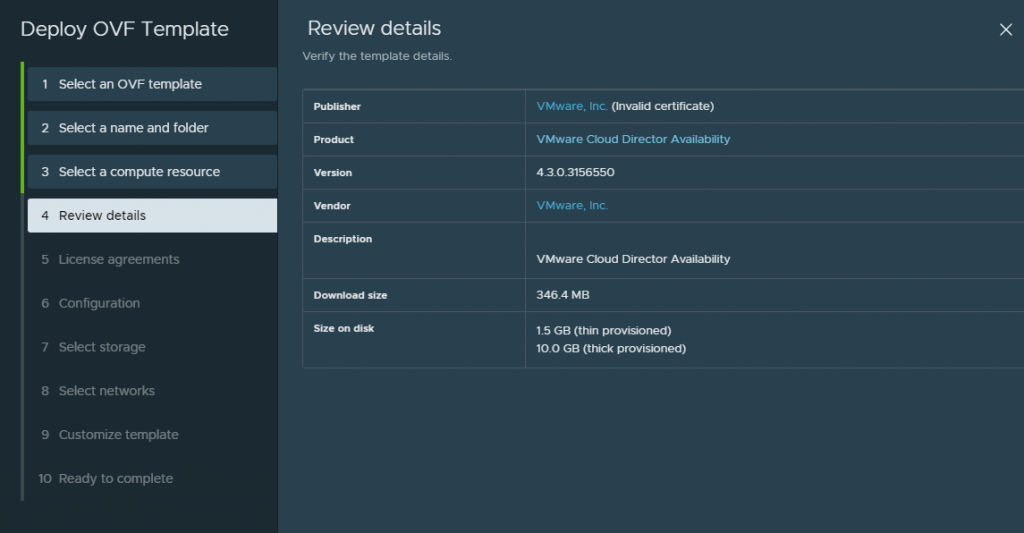Go to step 1 Select an OVF template
Screen dimensions: 1024x533
(152, 84)
